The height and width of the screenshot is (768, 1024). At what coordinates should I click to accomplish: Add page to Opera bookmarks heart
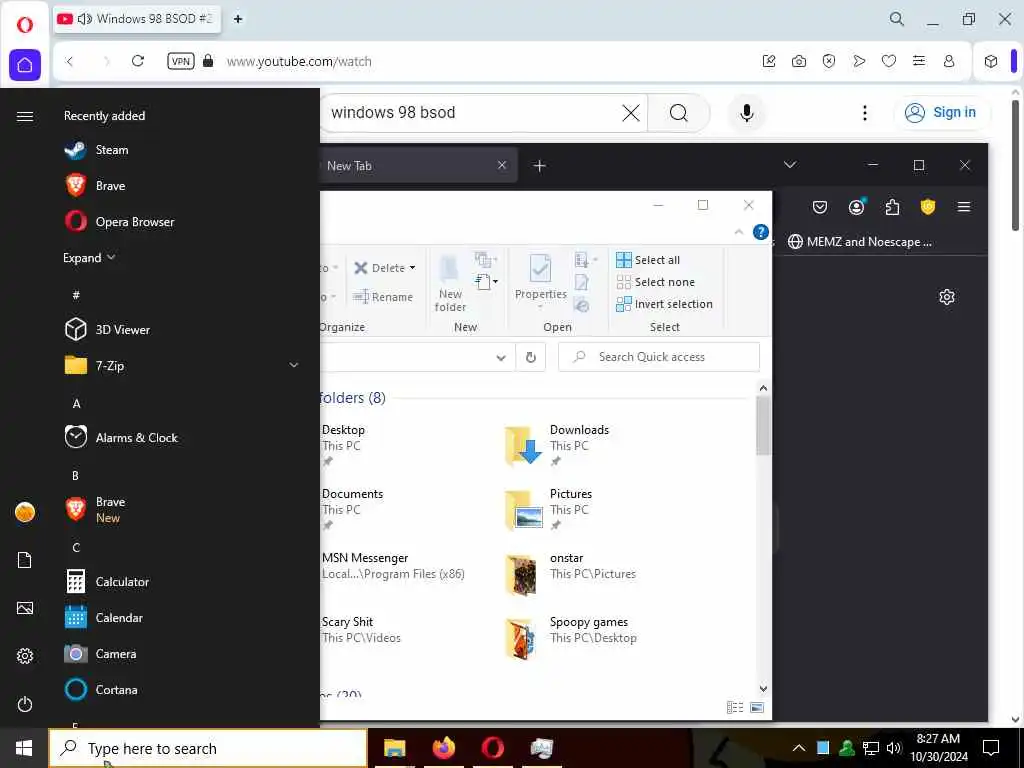tap(889, 61)
